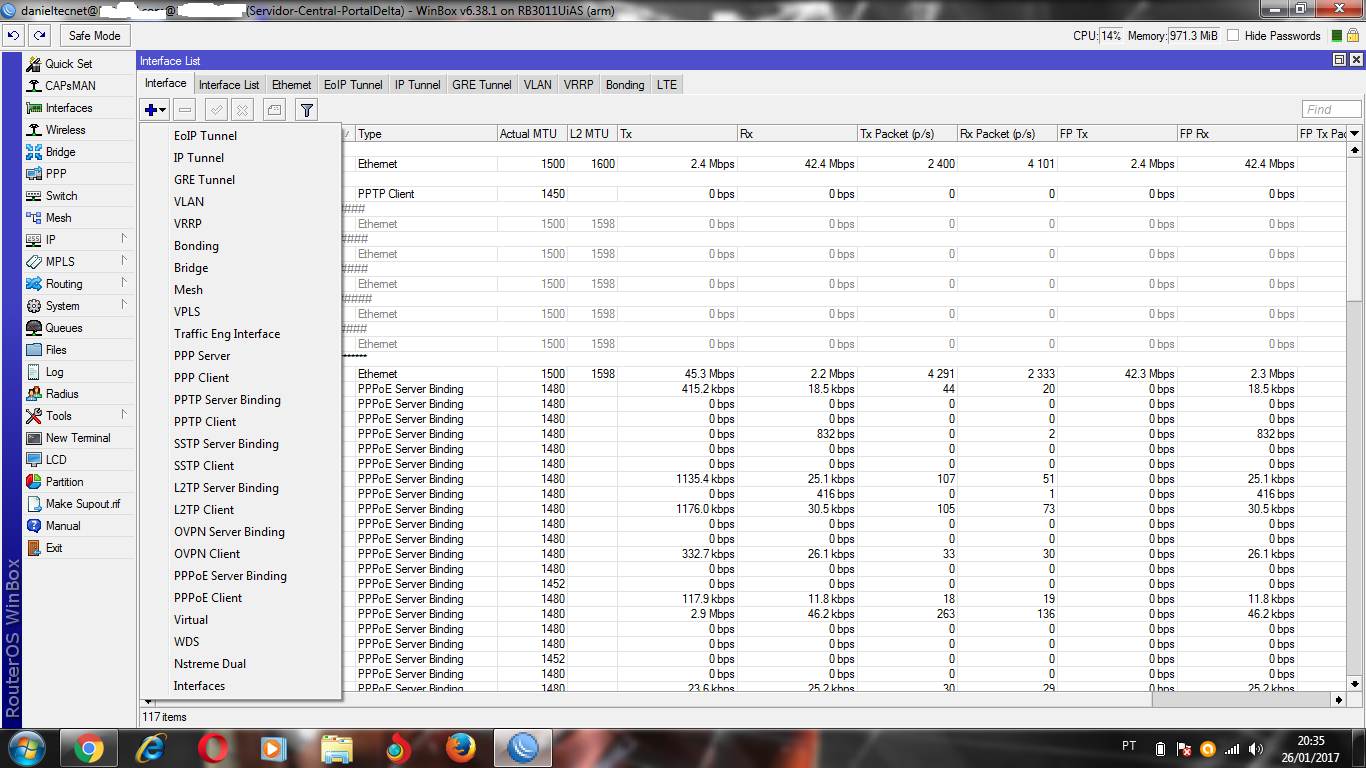Open the LCD sidebar item
The image size is (1366, 768).
click(79, 460)
